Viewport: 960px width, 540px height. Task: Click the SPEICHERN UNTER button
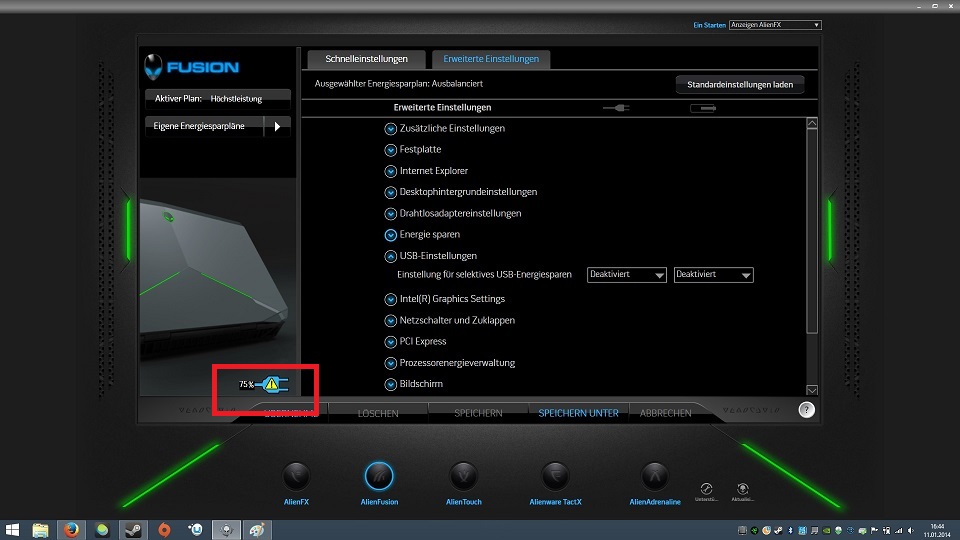[x=578, y=413]
